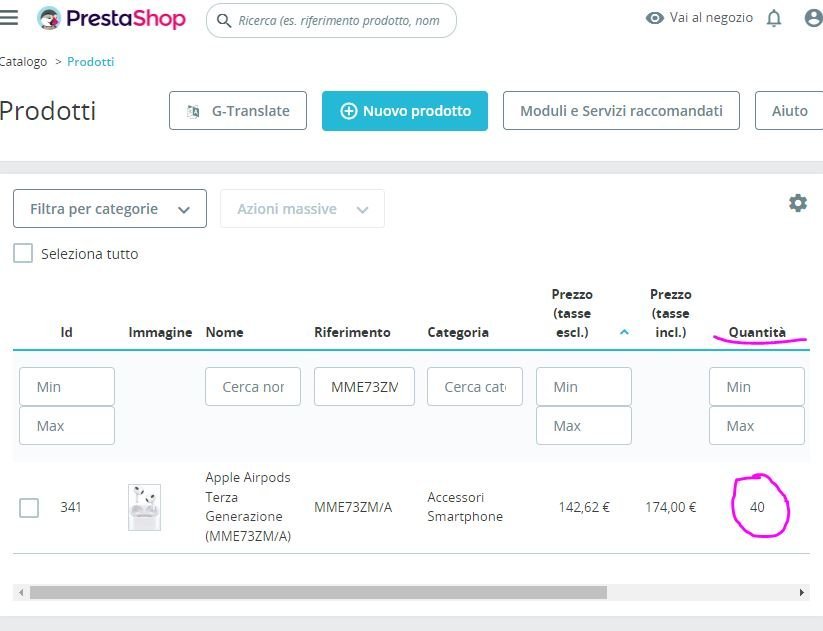Focus the top search bar field
The width and height of the screenshot is (823, 631).
(331, 20)
